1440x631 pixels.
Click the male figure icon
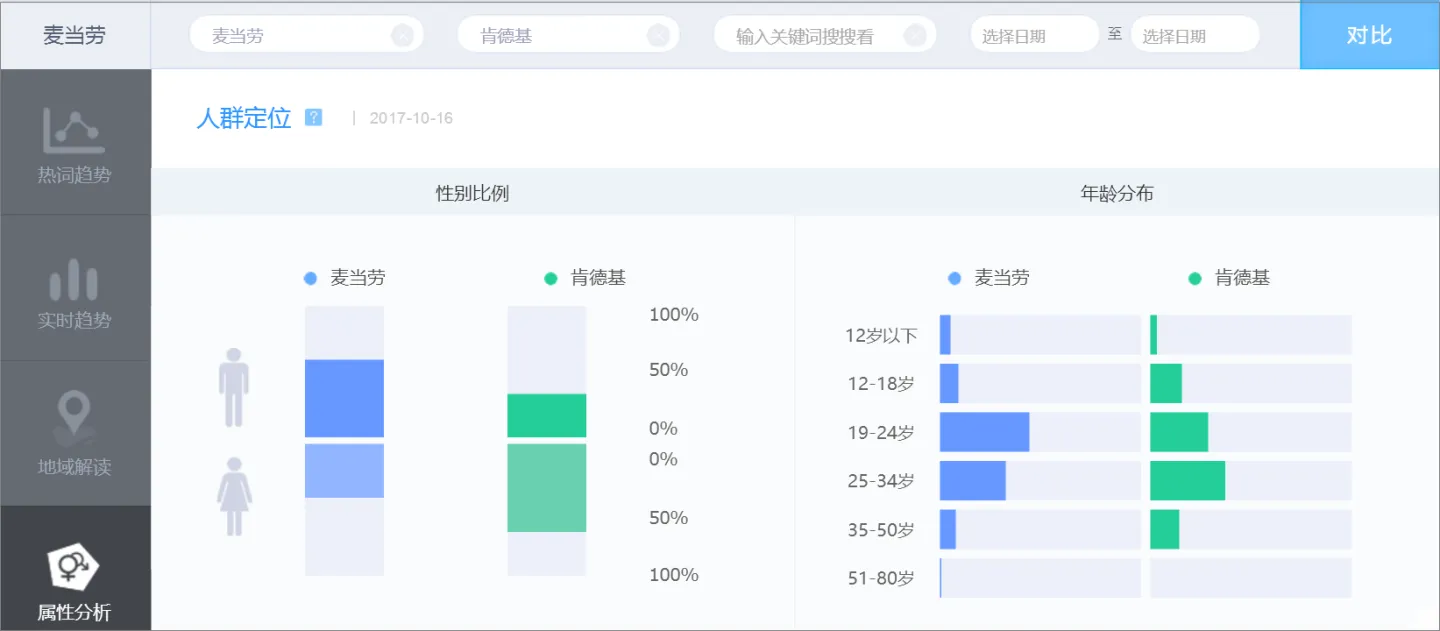(234, 388)
